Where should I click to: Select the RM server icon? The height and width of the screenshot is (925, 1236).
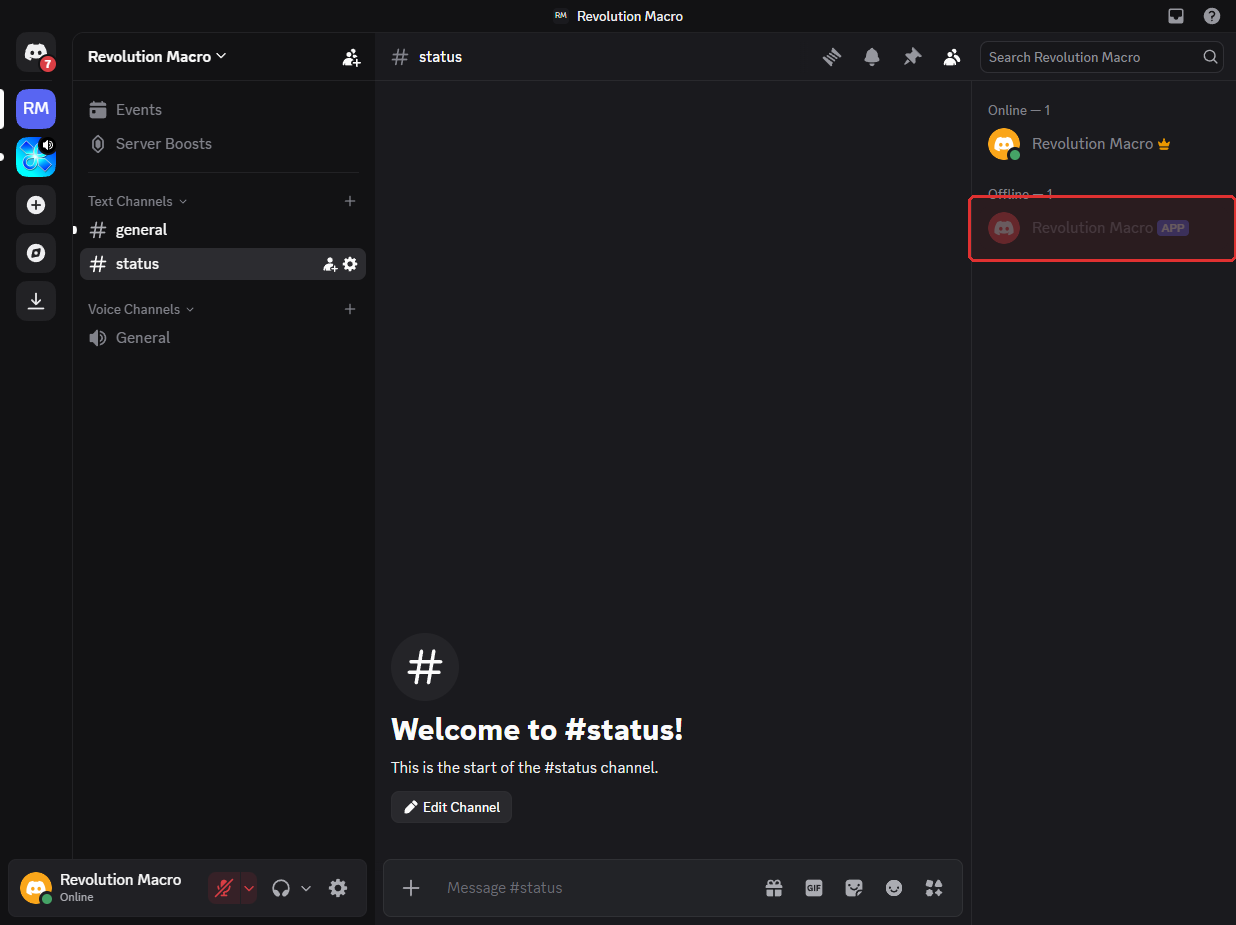pos(36,108)
